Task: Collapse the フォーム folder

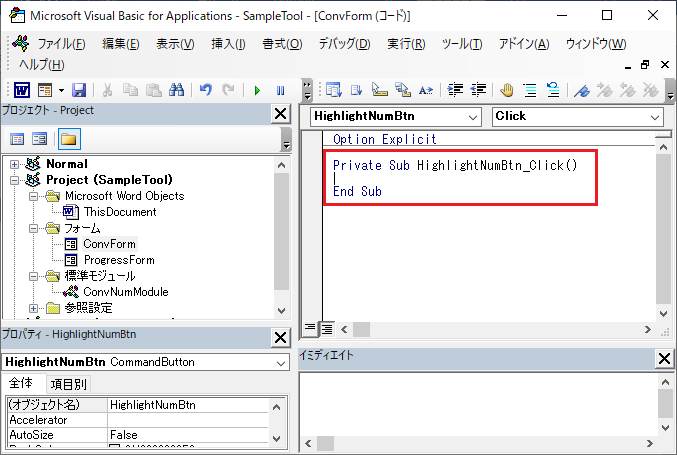Action: 33,228
